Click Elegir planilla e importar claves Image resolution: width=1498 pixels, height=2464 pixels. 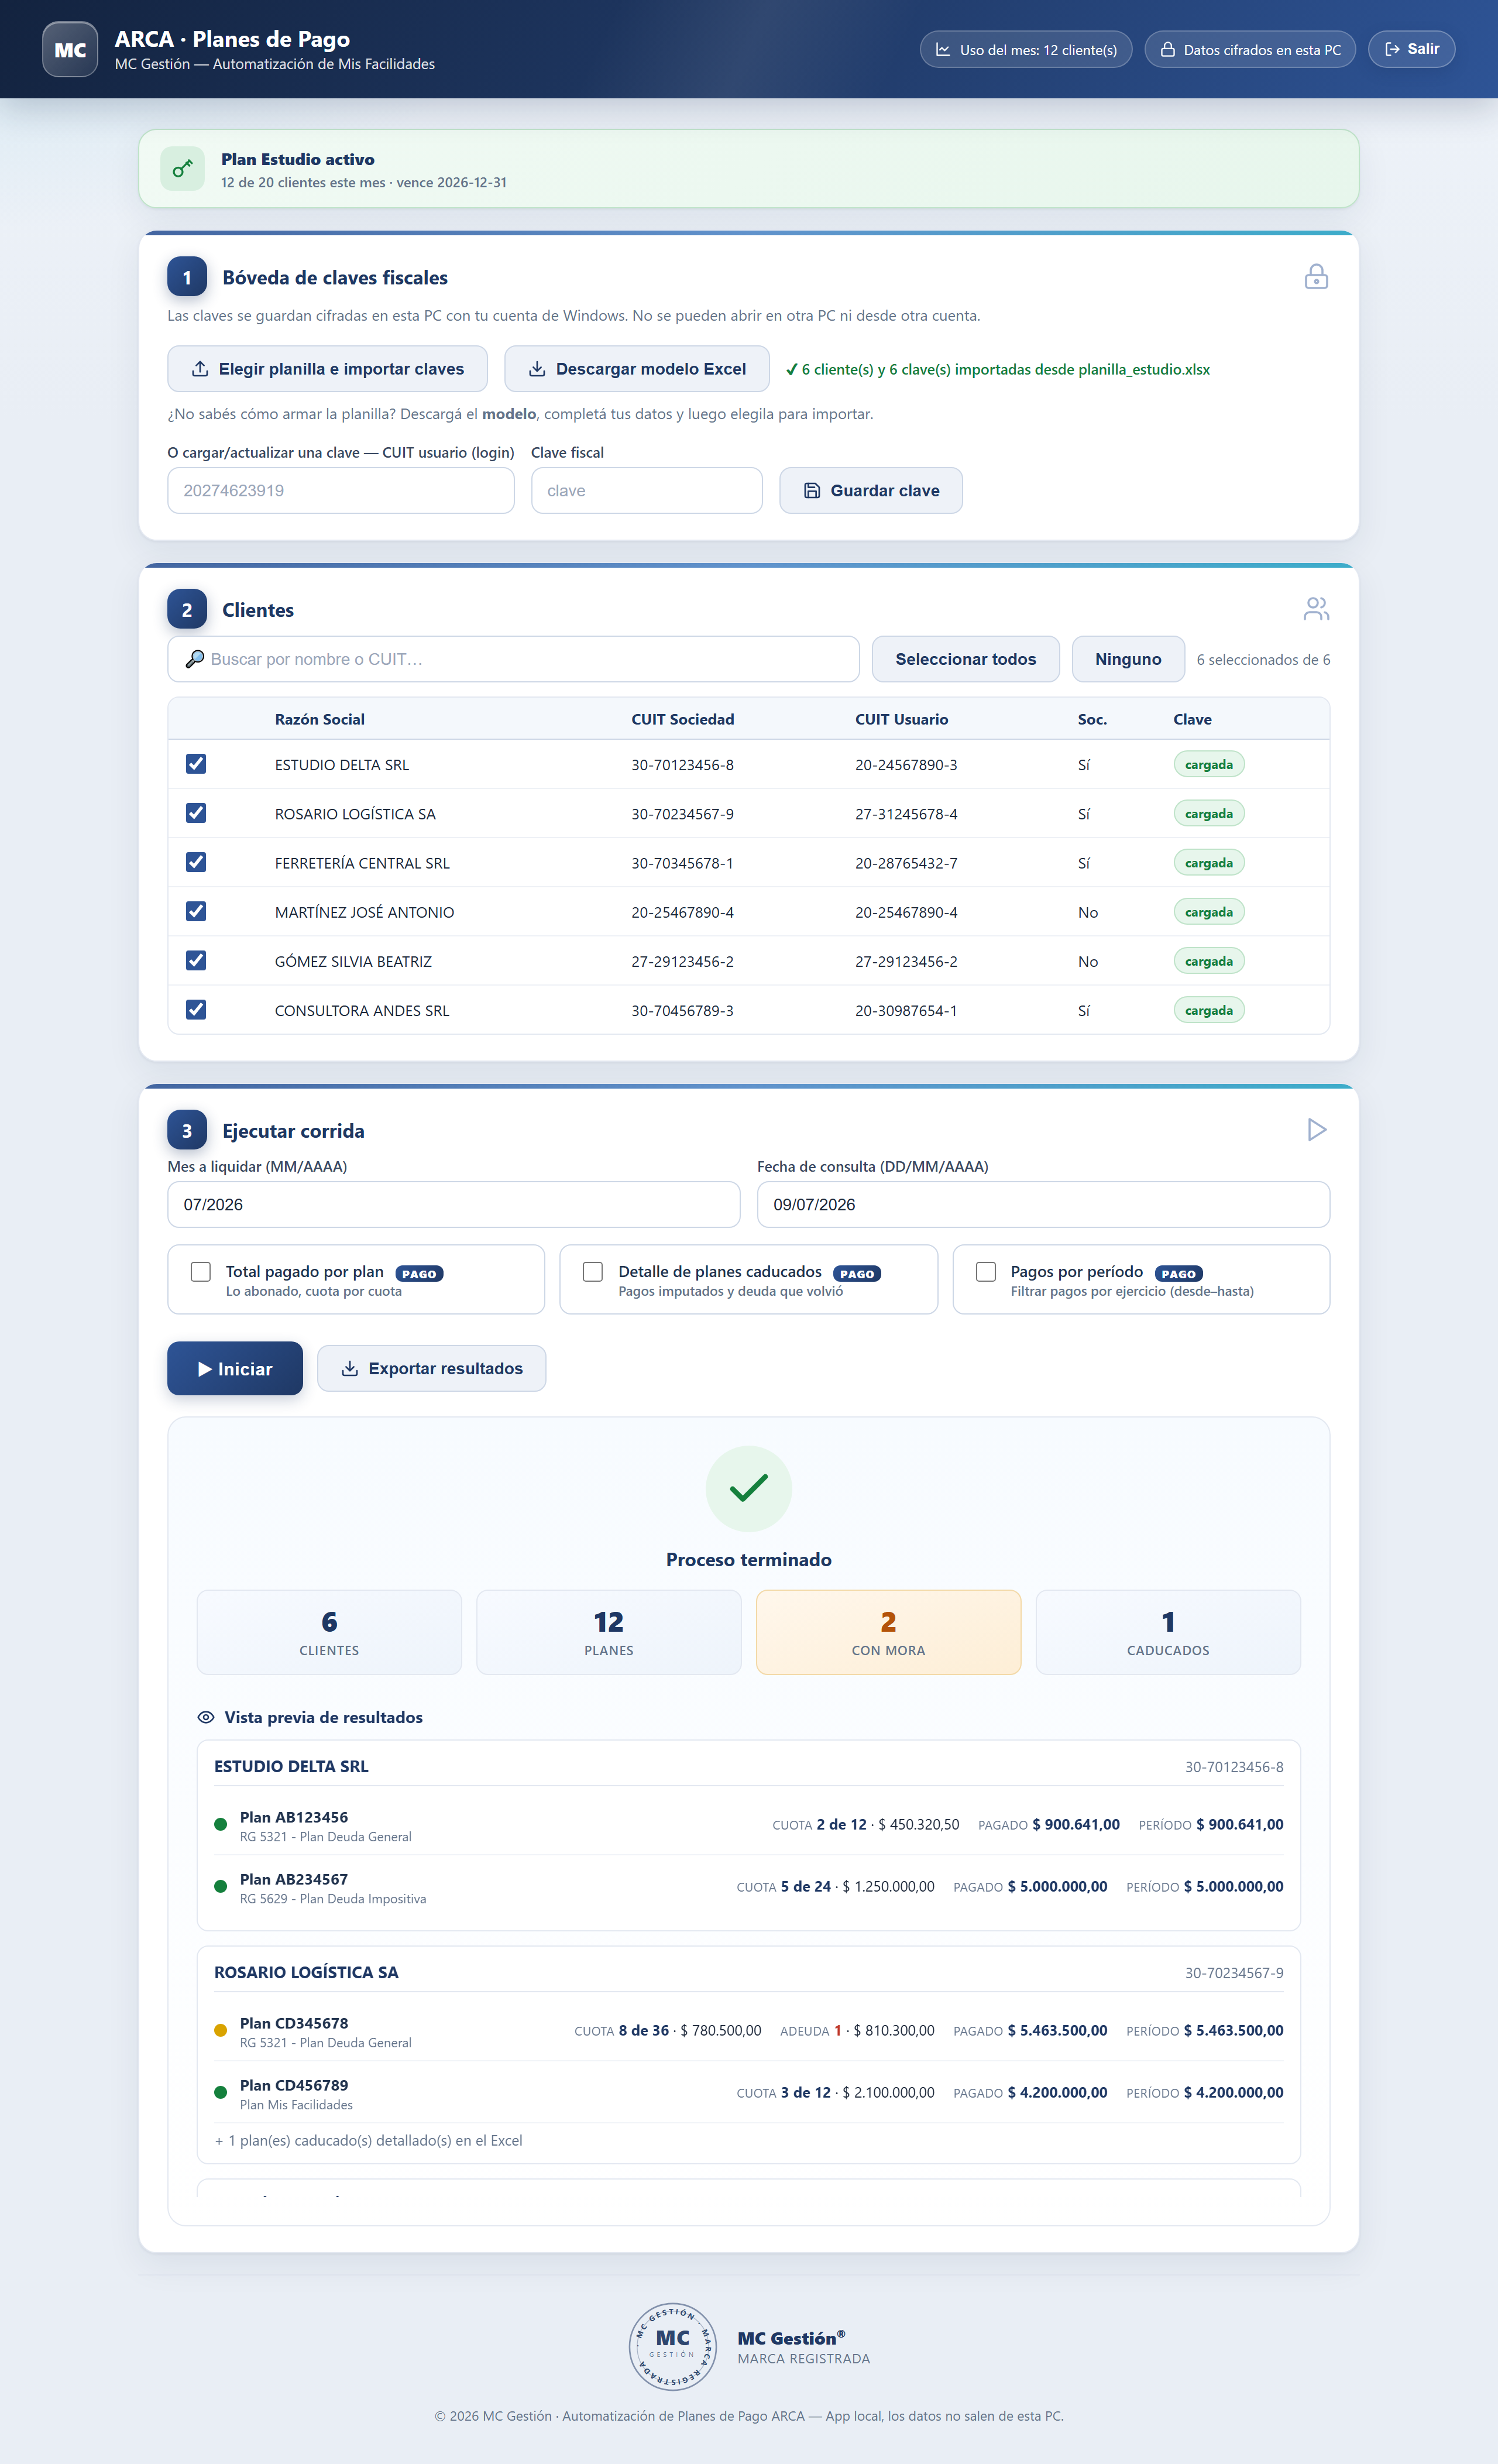pos(327,369)
